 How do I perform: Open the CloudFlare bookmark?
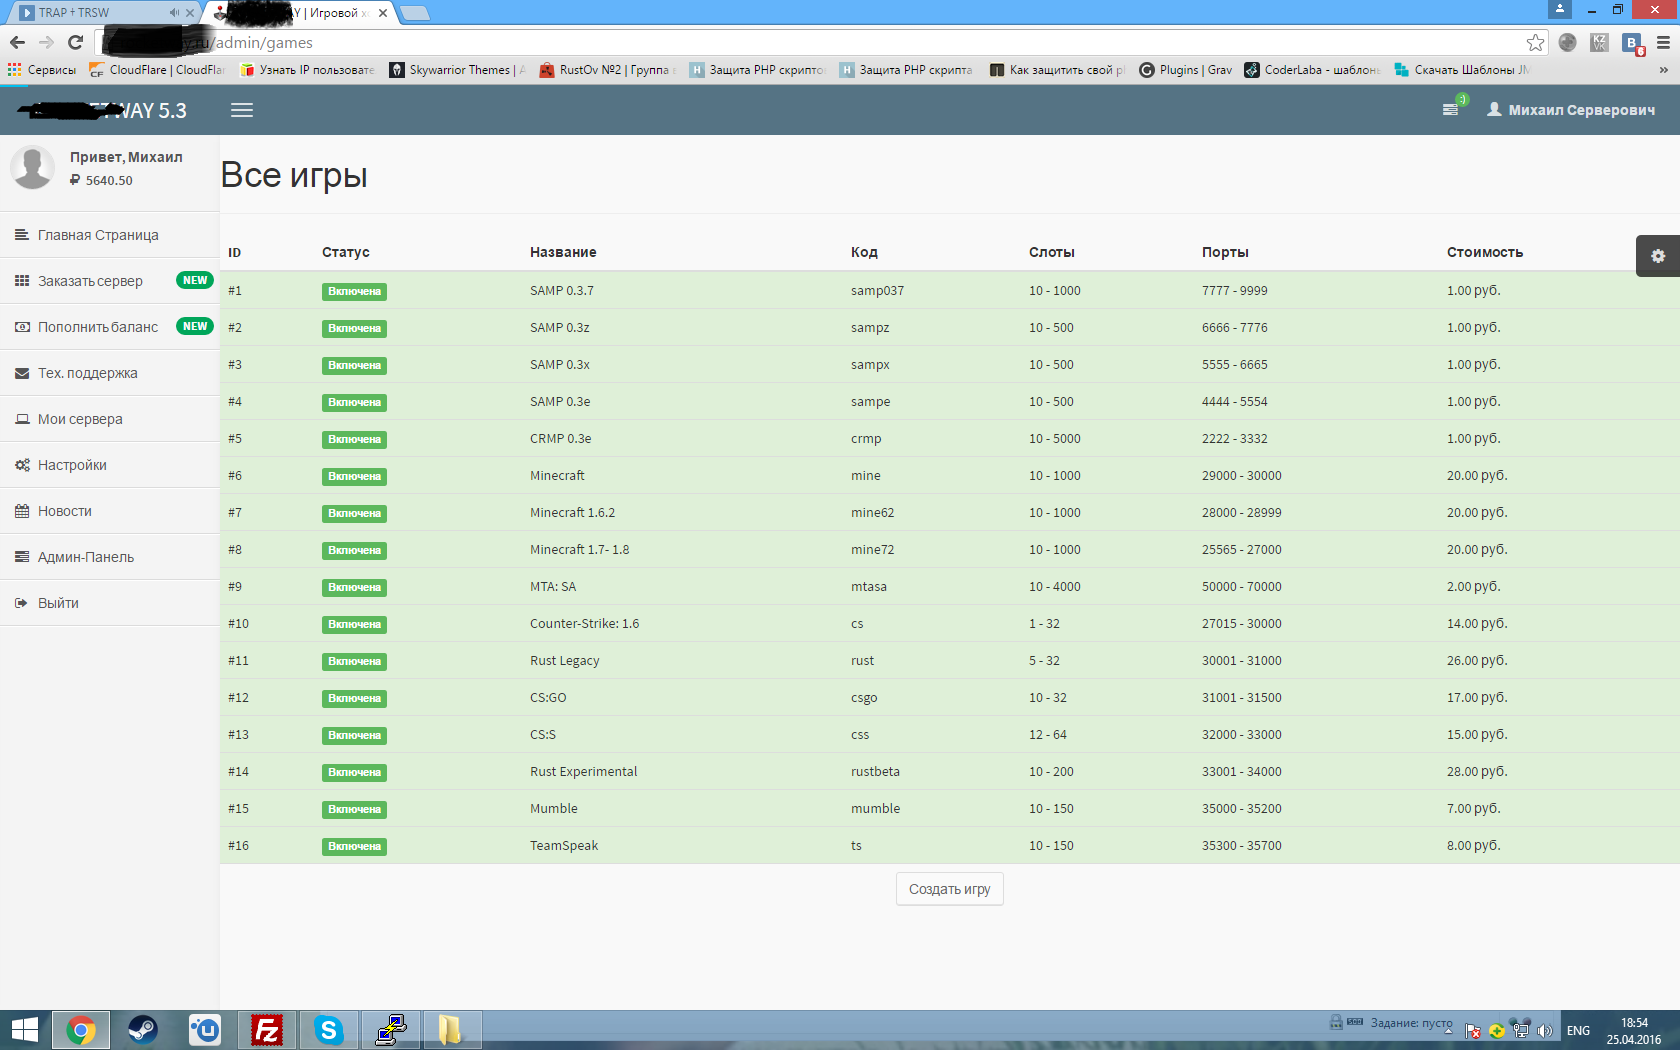(157, 70)
